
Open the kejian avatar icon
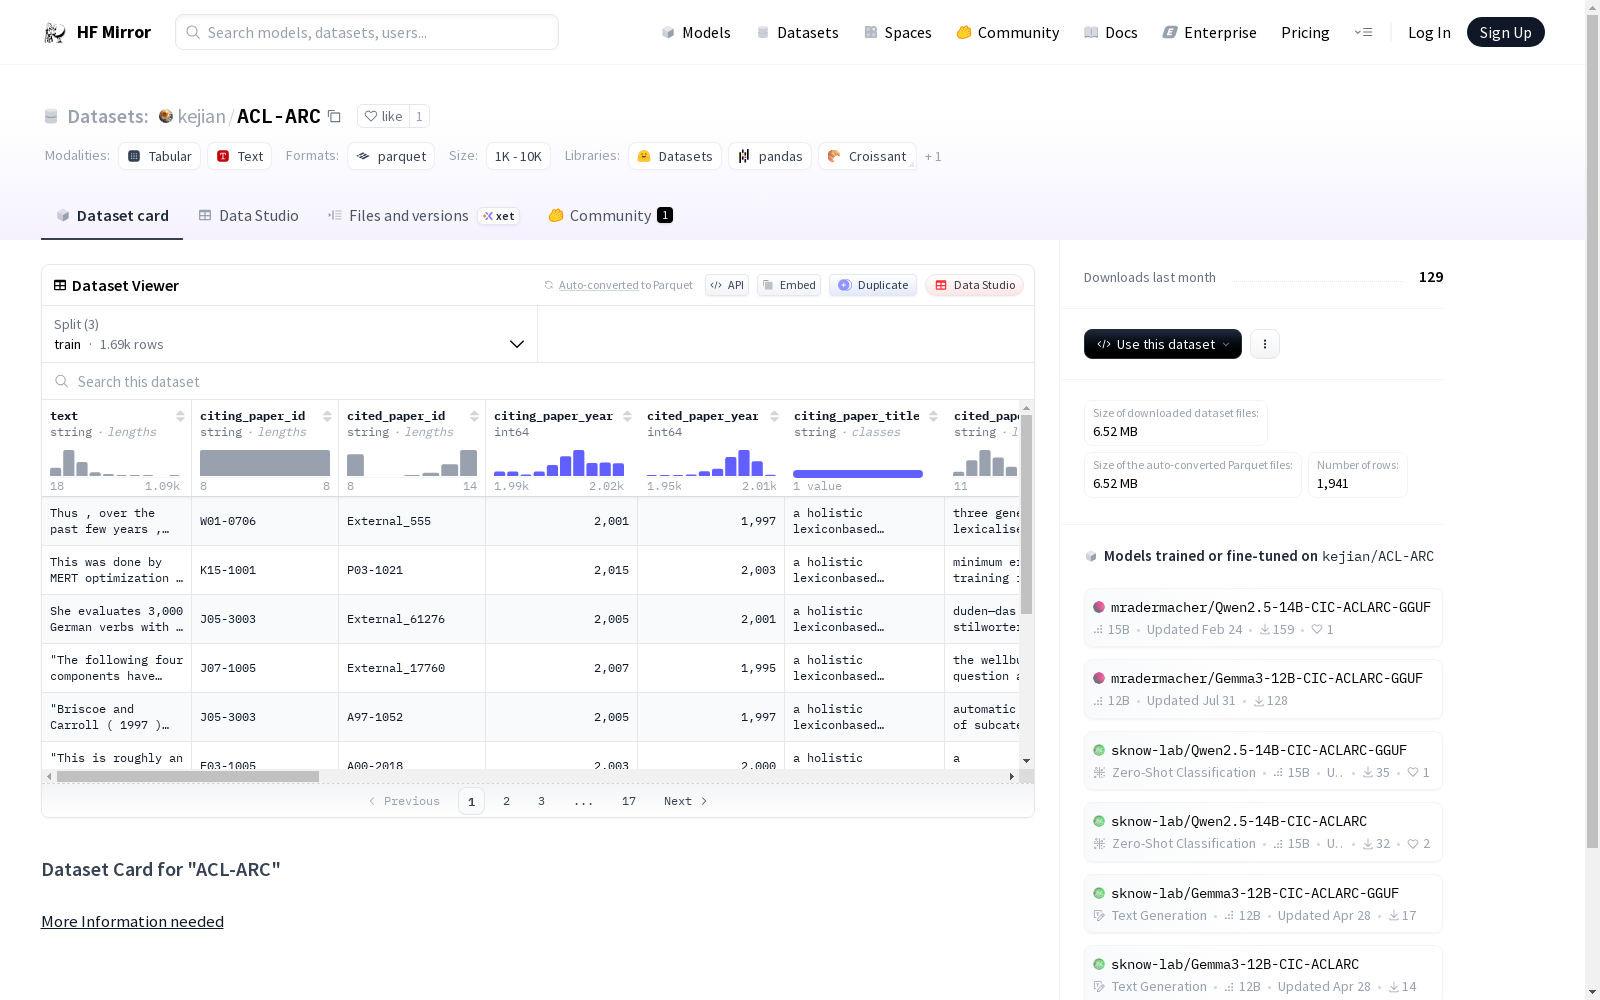(x=166, y=116)
